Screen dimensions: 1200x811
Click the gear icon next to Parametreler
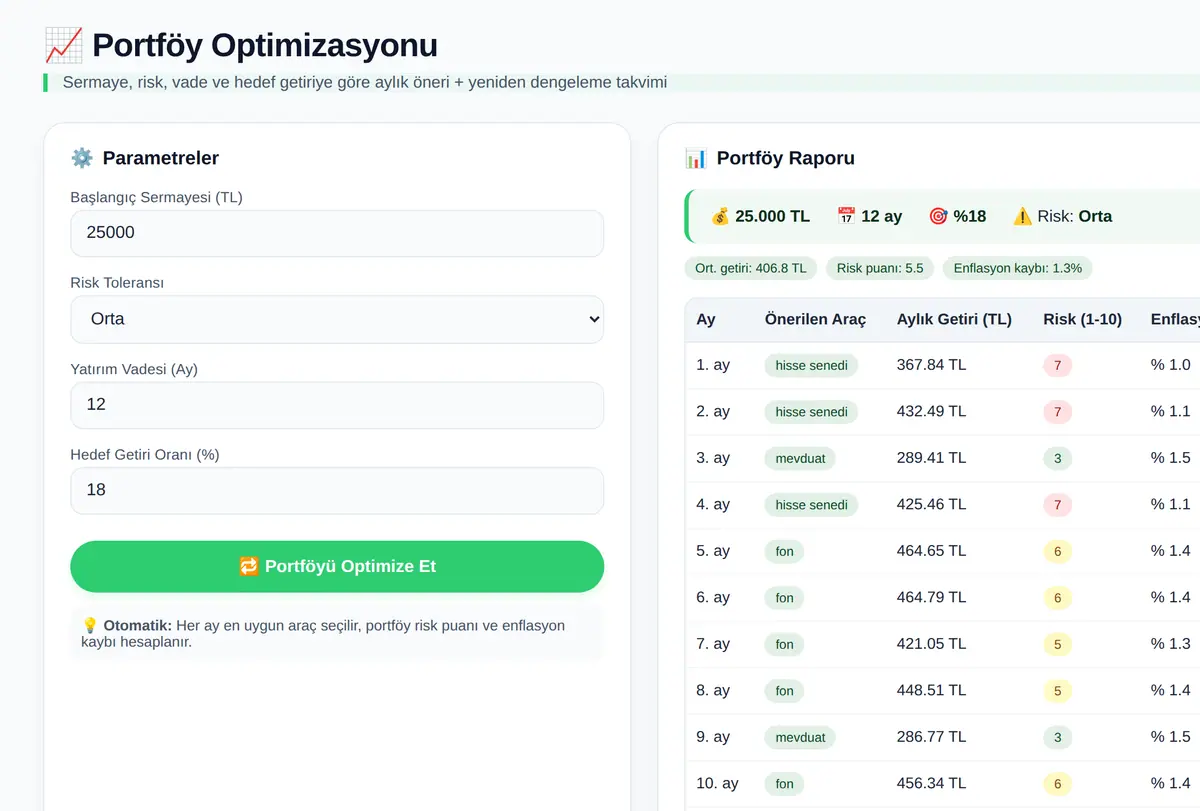(x=82, y=158)
